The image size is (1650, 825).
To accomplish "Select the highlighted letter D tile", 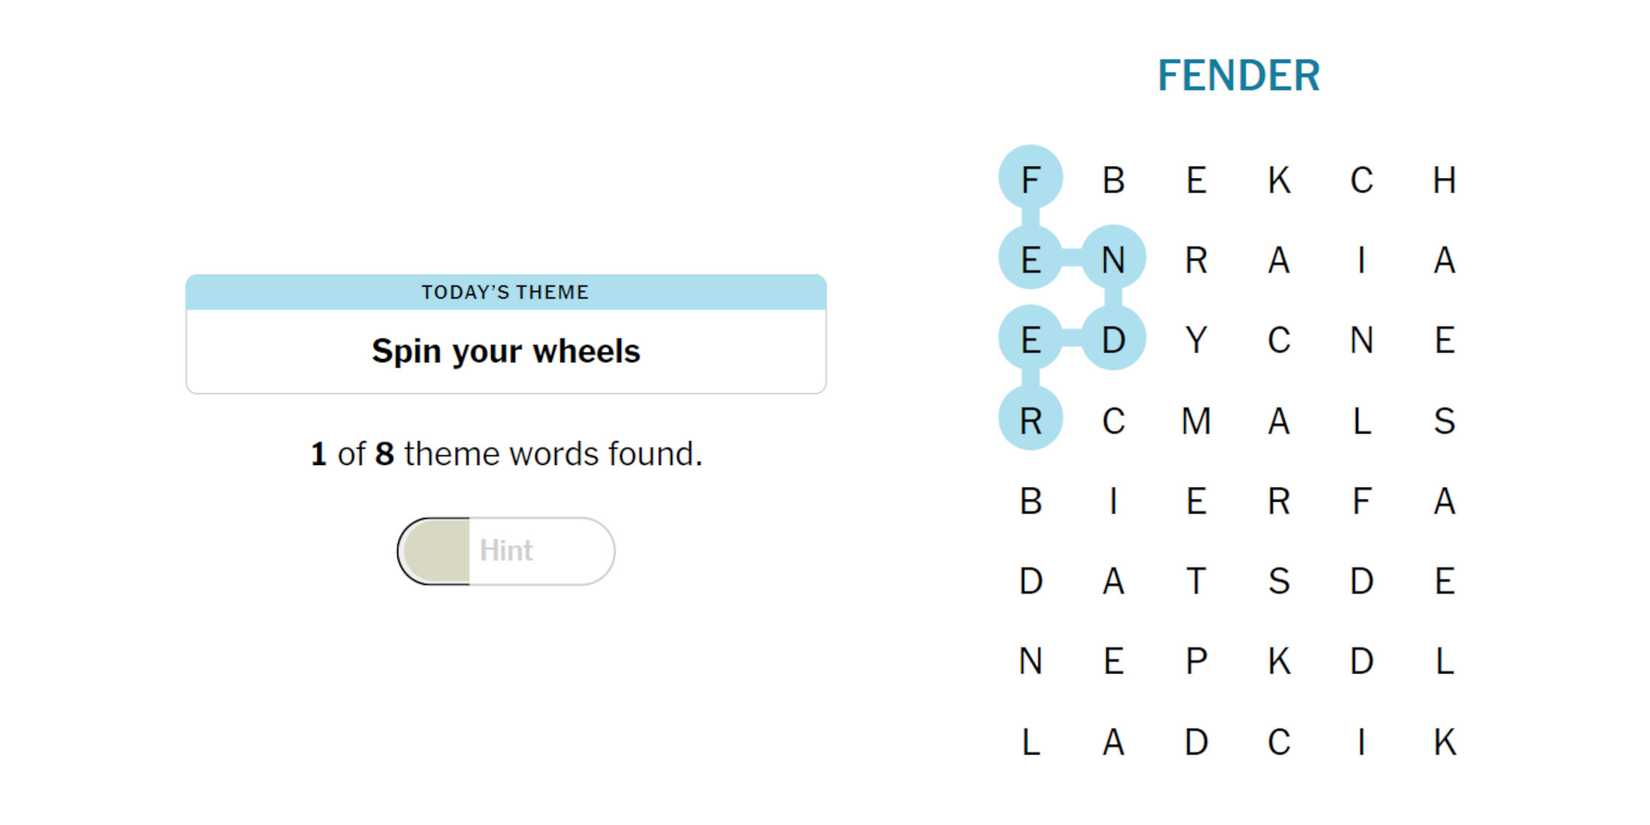I will coord(1113,341).
